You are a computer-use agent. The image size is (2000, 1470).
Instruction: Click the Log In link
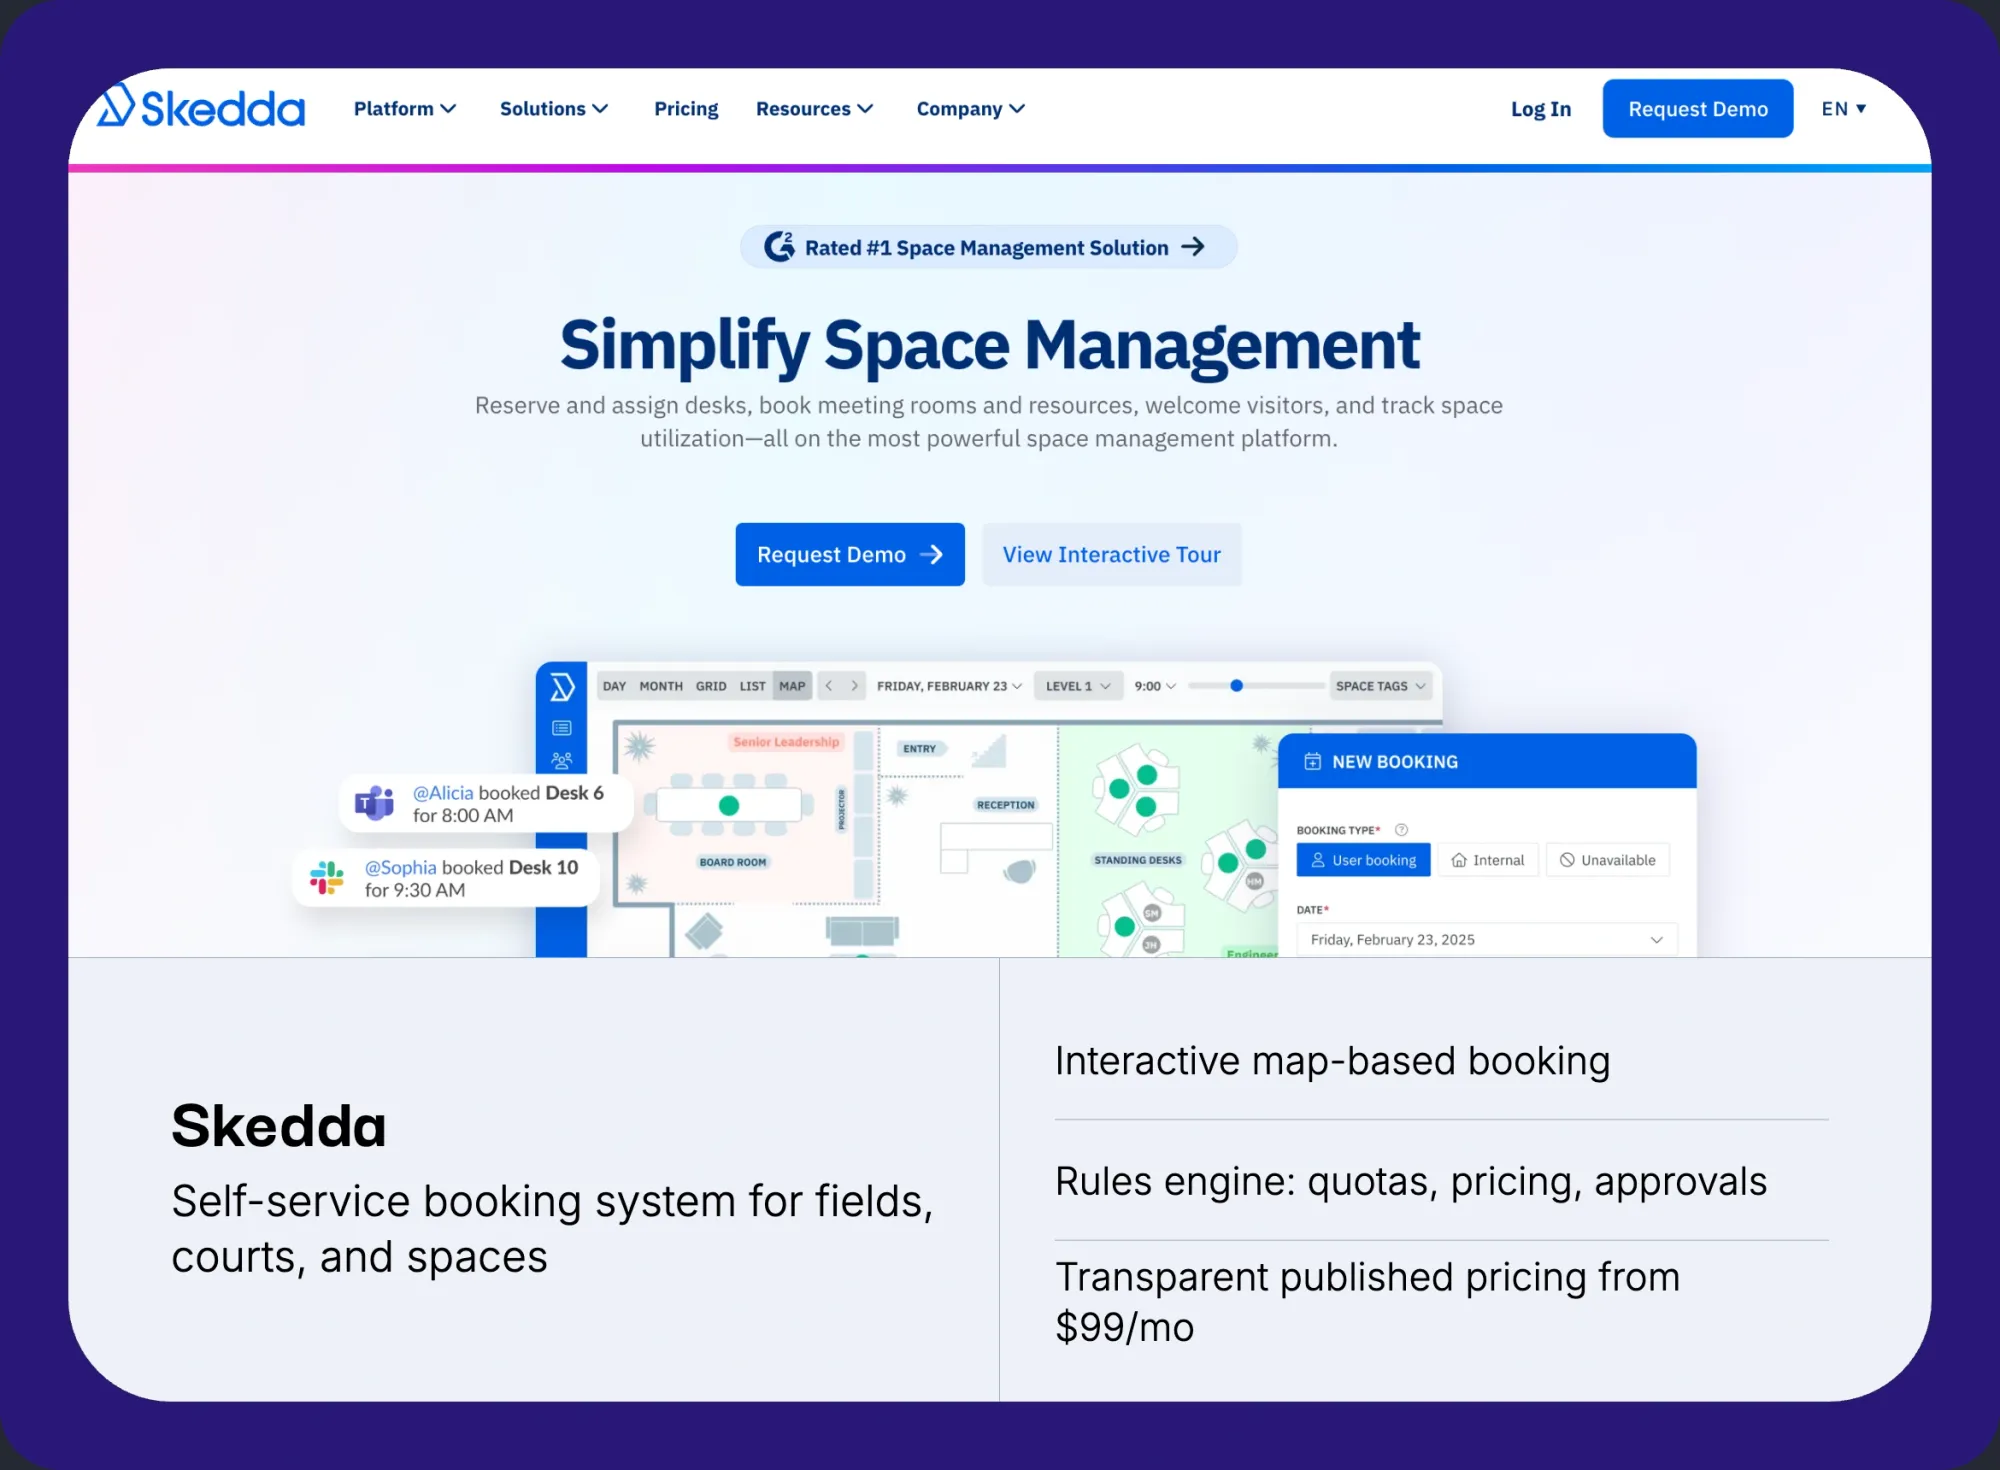pos(1541,109)
